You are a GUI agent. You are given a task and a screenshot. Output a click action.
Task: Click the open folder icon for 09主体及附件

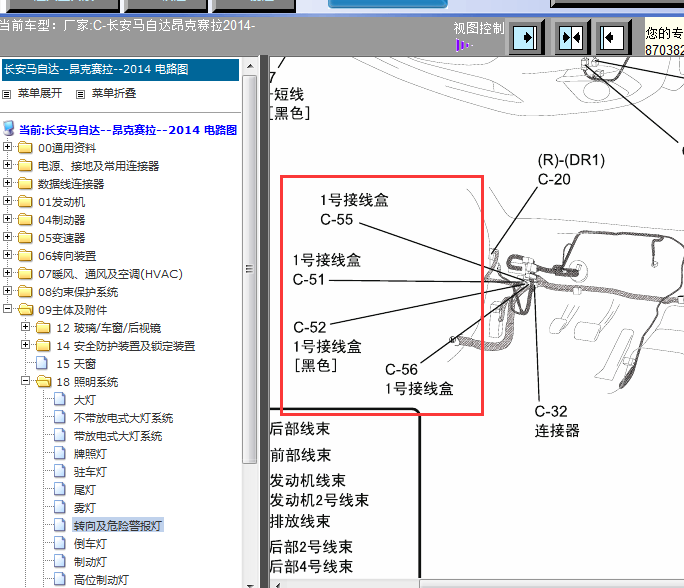[x=25, y=309]
